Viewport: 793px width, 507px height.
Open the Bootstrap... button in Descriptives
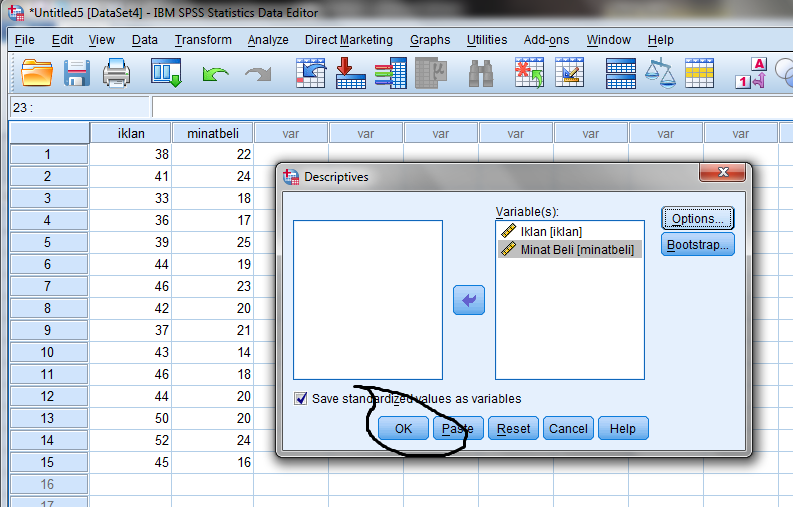tap(697, 244)
